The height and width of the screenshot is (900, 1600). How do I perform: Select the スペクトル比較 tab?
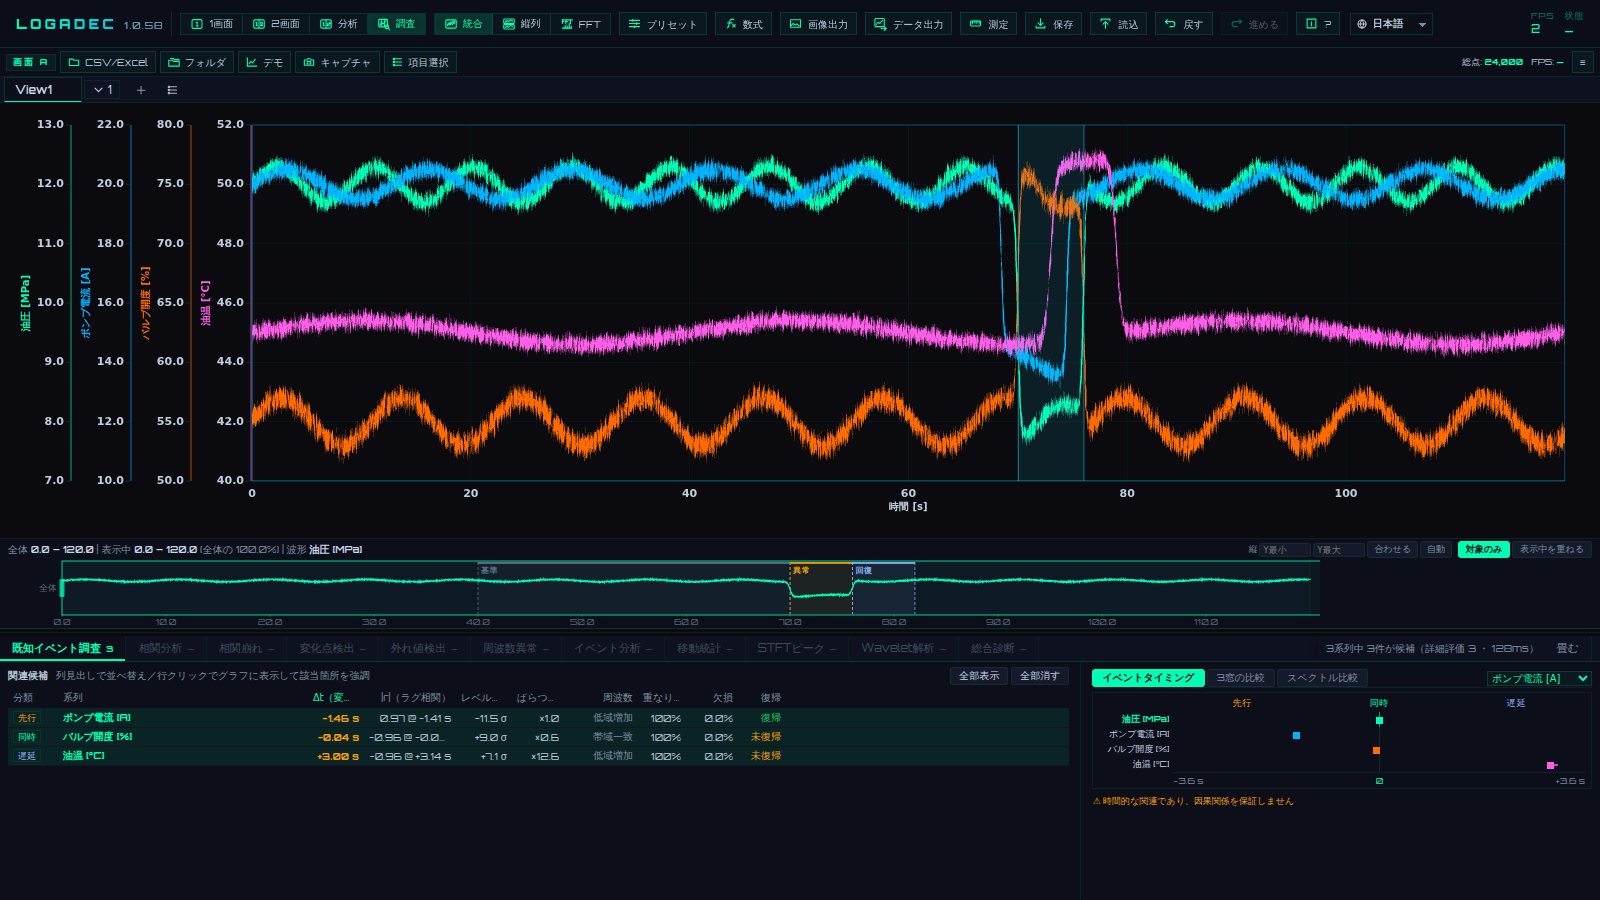pyautogui.click(x=1322, y=678)
